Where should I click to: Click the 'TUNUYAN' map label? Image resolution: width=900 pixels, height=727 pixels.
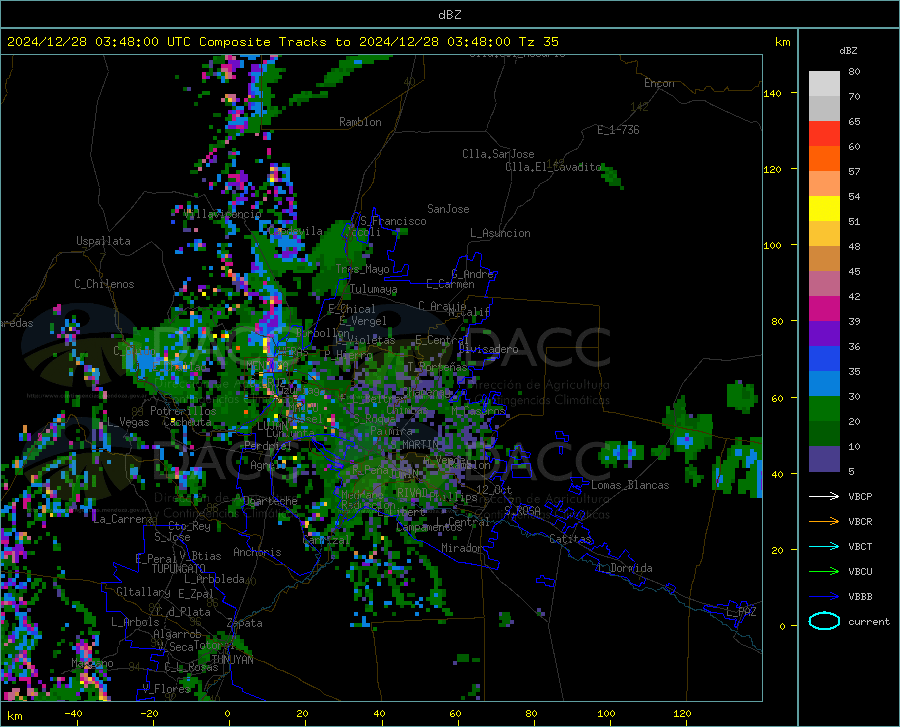[232, 659]
